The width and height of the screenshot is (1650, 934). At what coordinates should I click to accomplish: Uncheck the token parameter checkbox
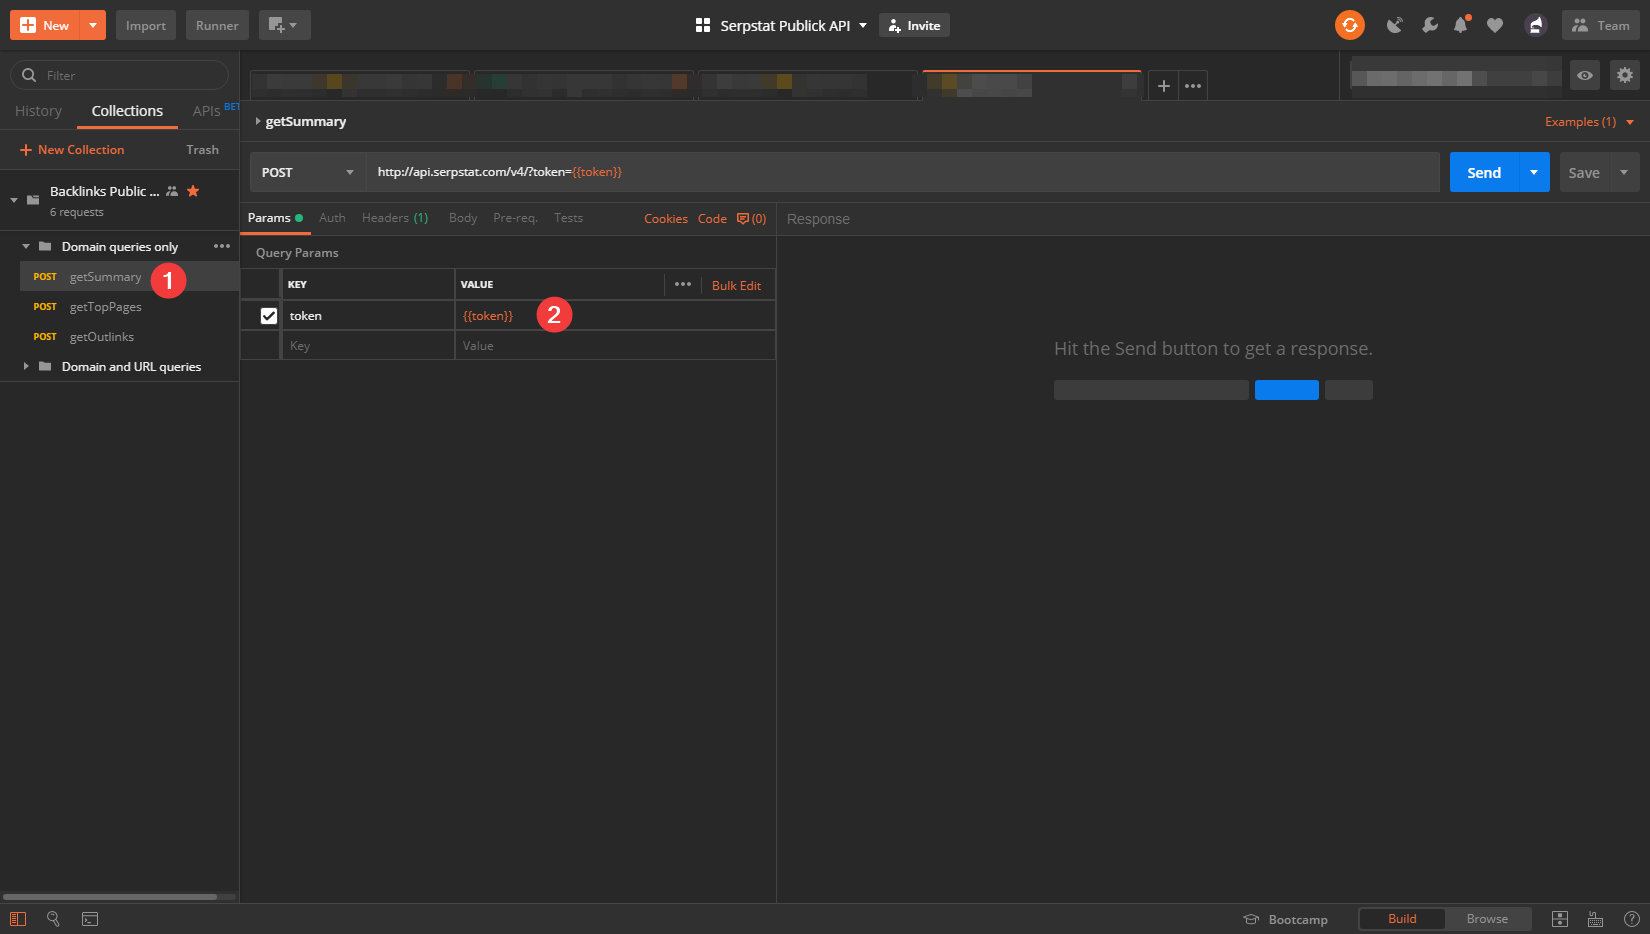tap(269, 316)
